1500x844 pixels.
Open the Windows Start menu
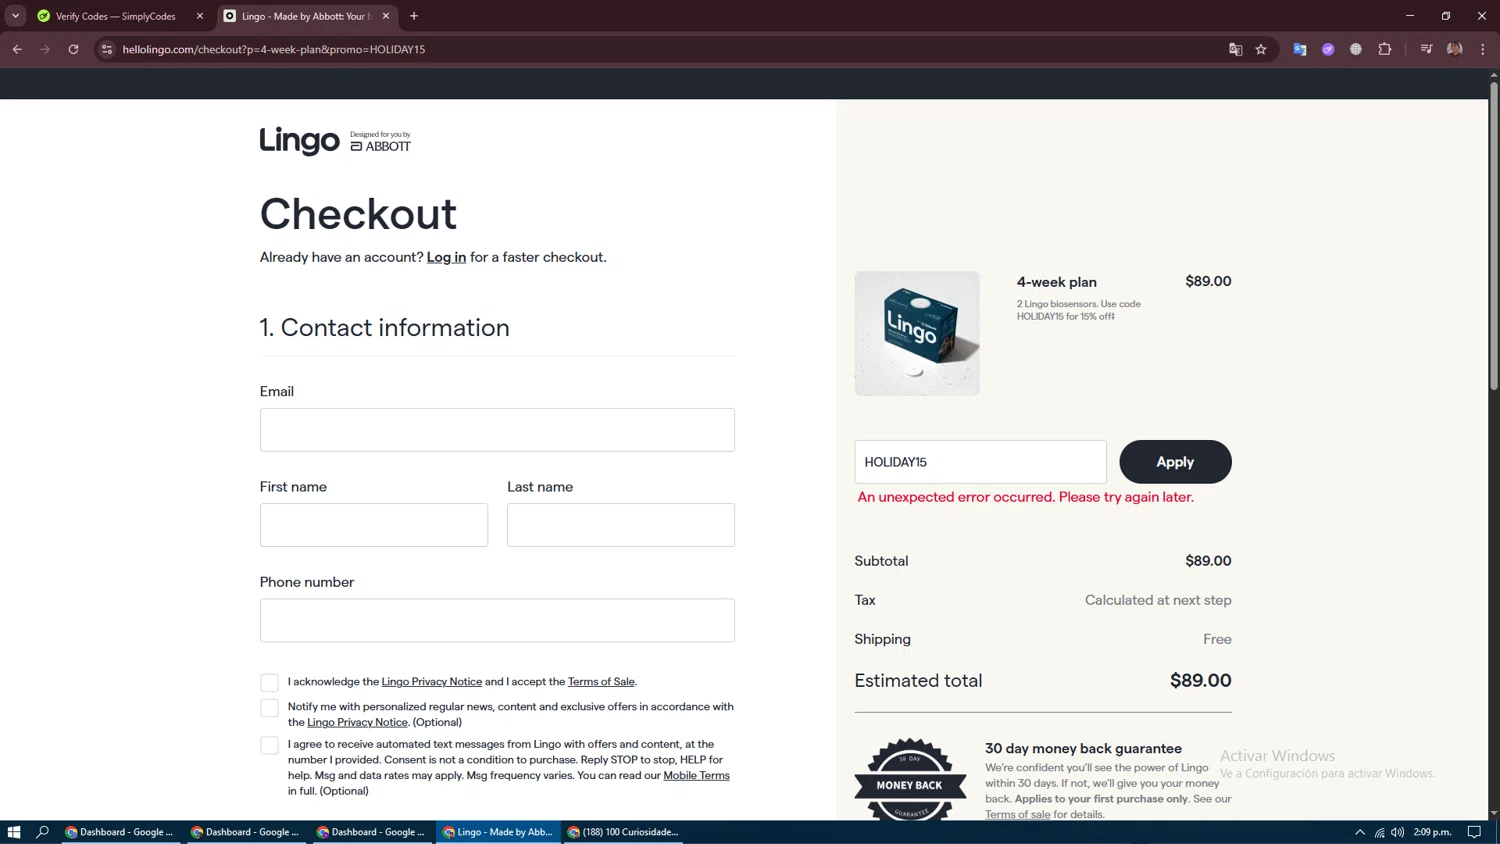click(14, 832)
